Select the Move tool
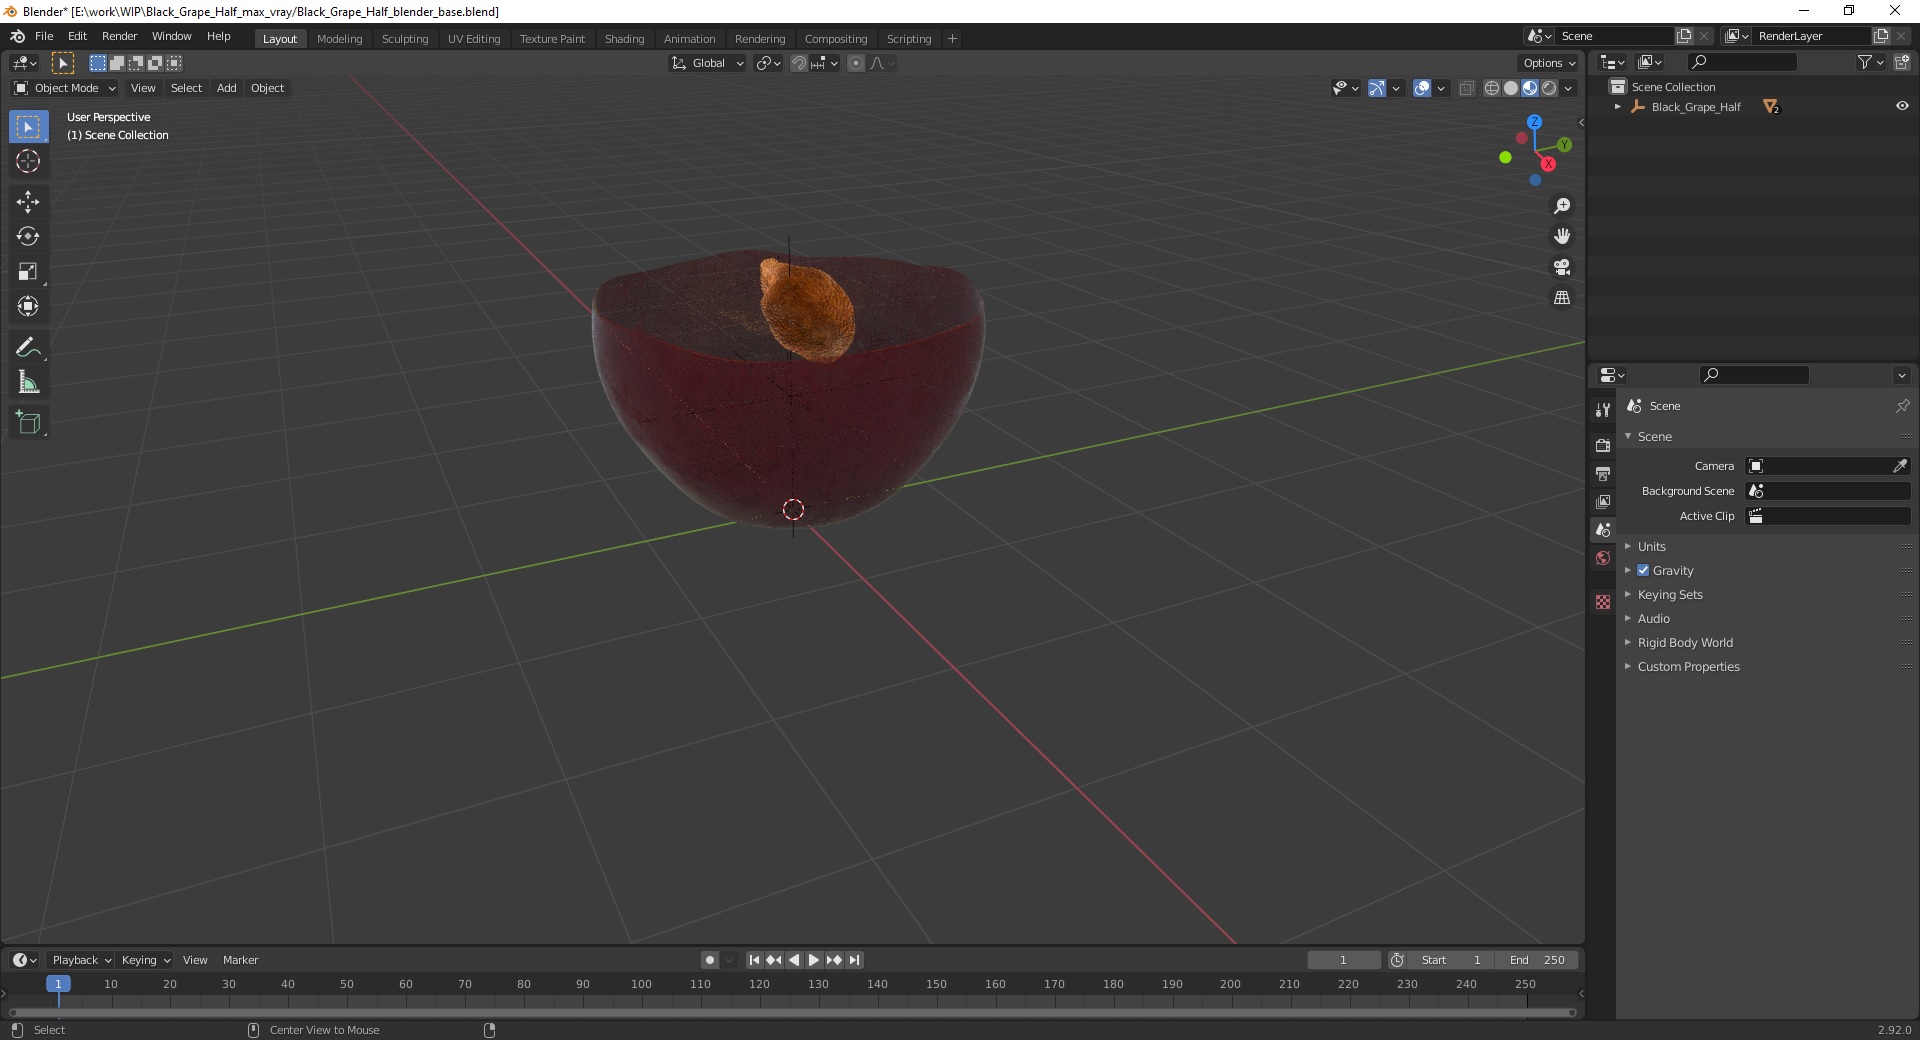The height and width of the screenshot is (1040, 1920). coord(28,202)
